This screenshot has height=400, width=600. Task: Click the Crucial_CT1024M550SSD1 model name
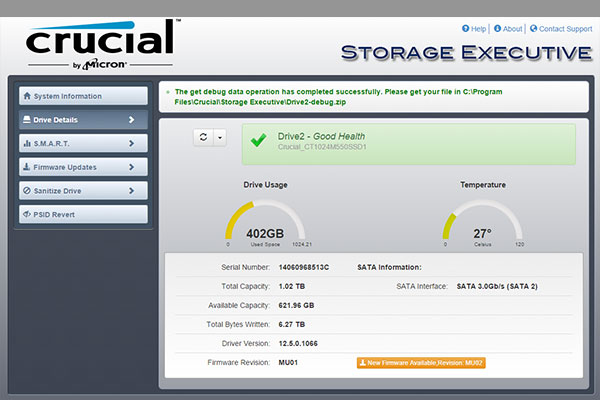[x=322, y=147]
